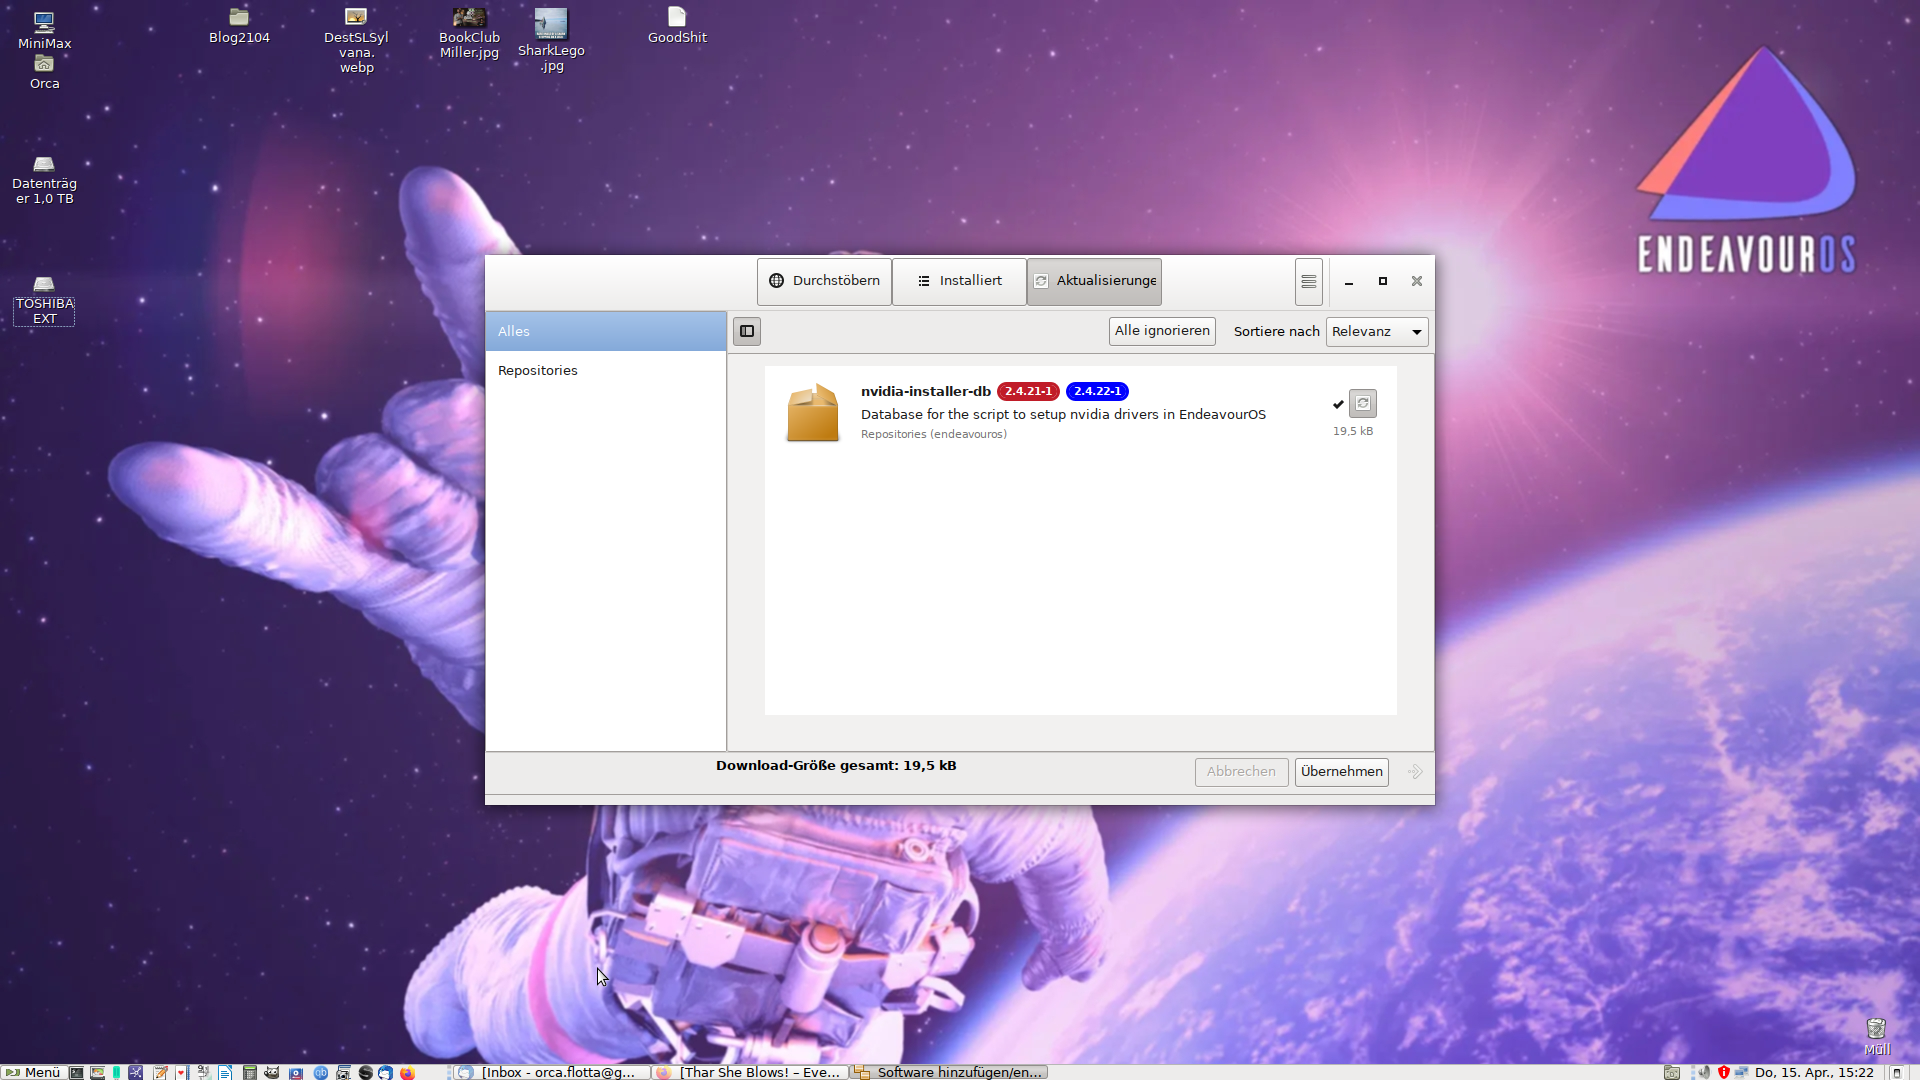Launch the terminal from the taskbar

pyautogui.click(x=76, y=1072)
